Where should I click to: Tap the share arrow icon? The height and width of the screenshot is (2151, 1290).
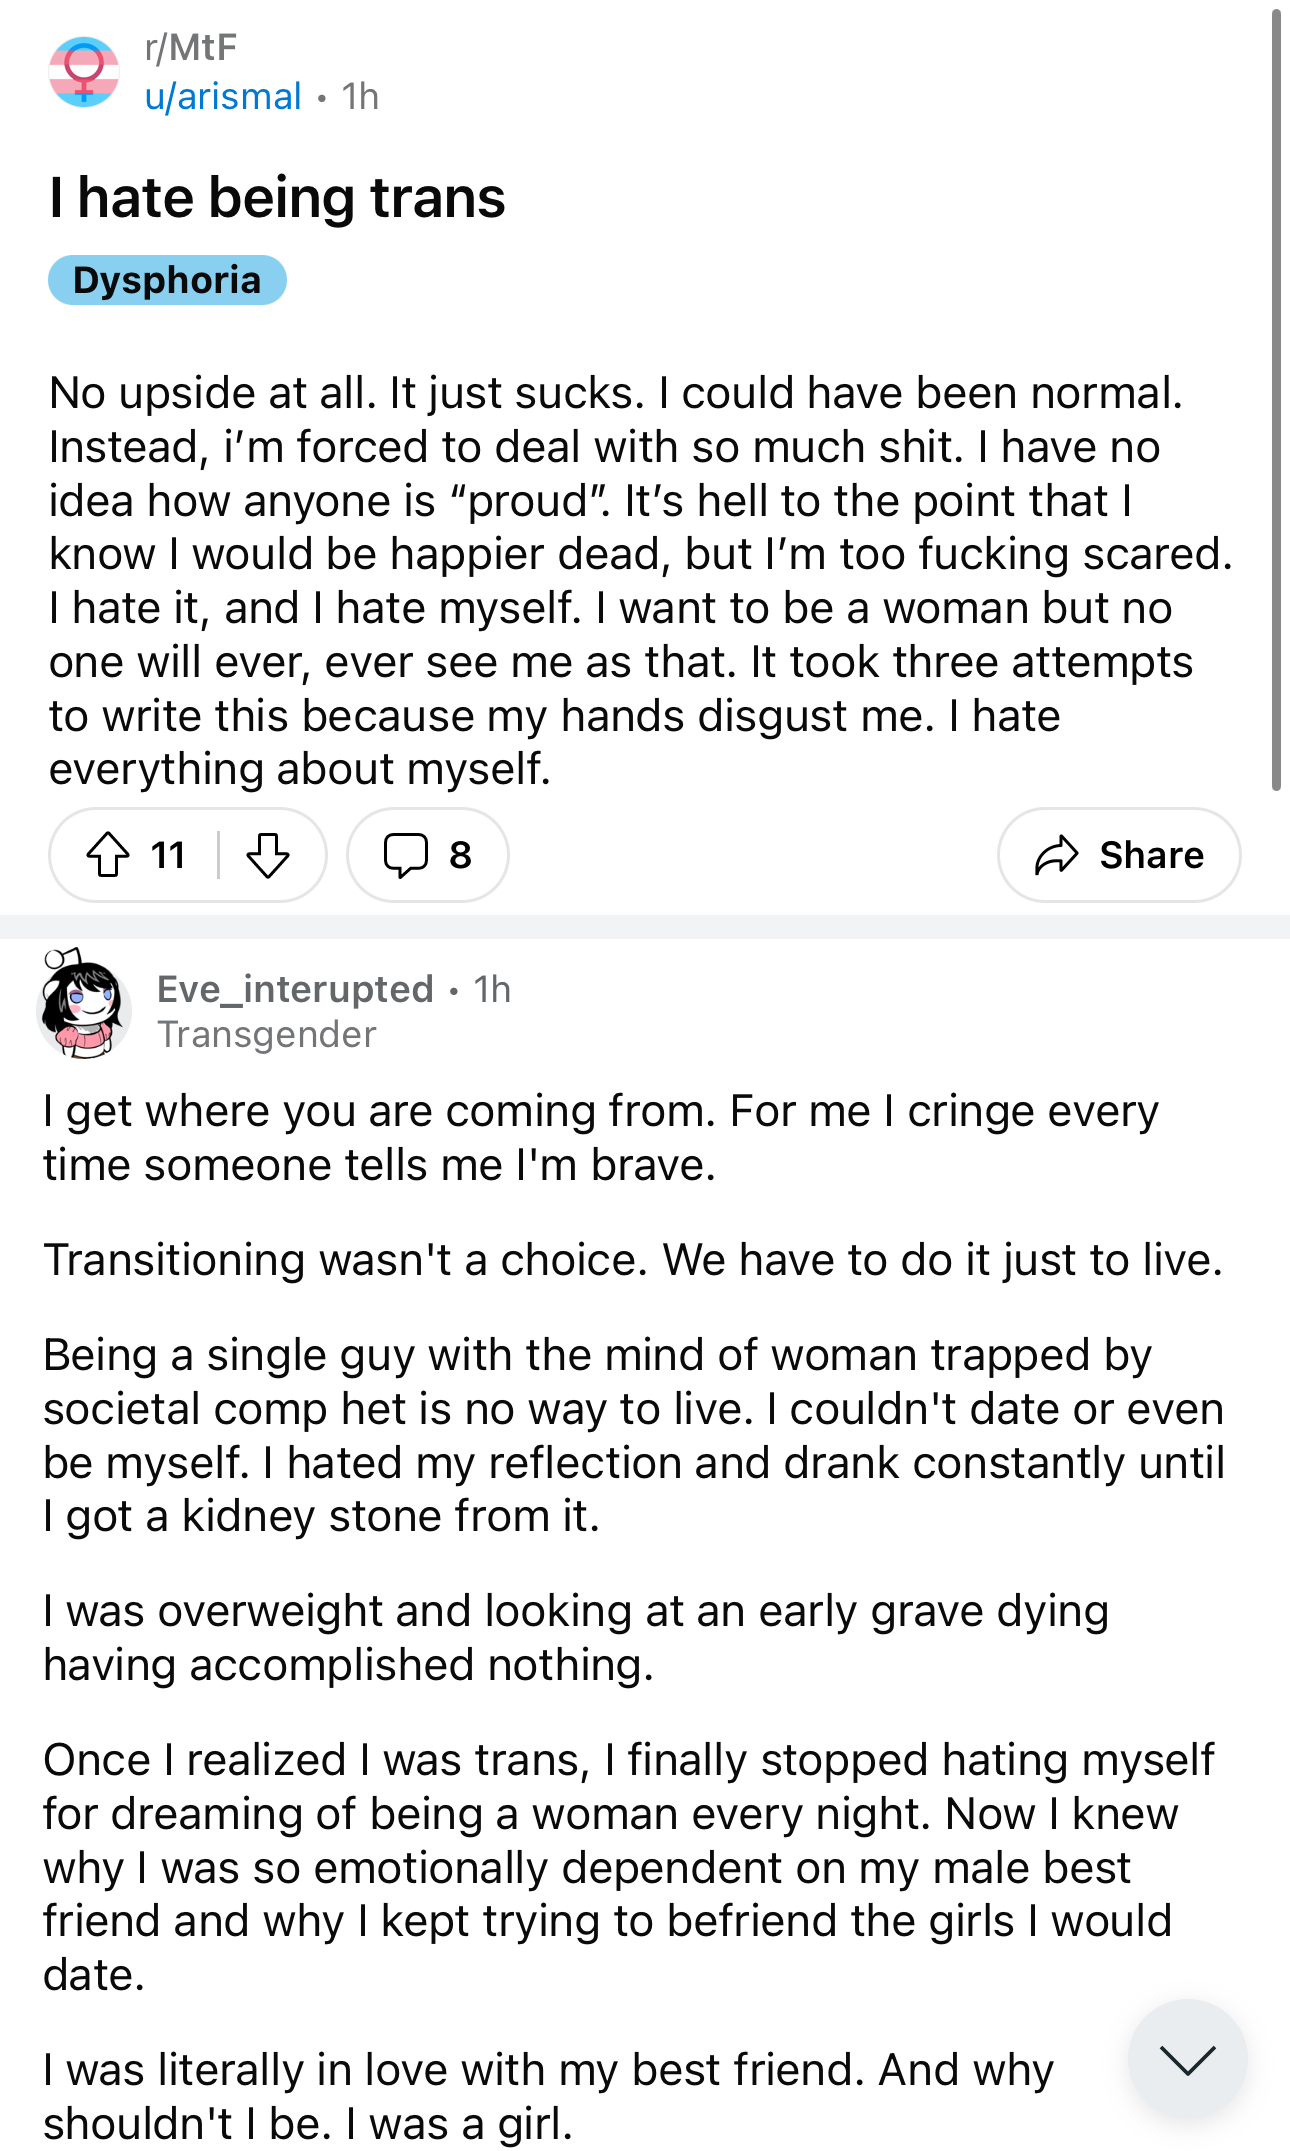tap(1056, 855)
